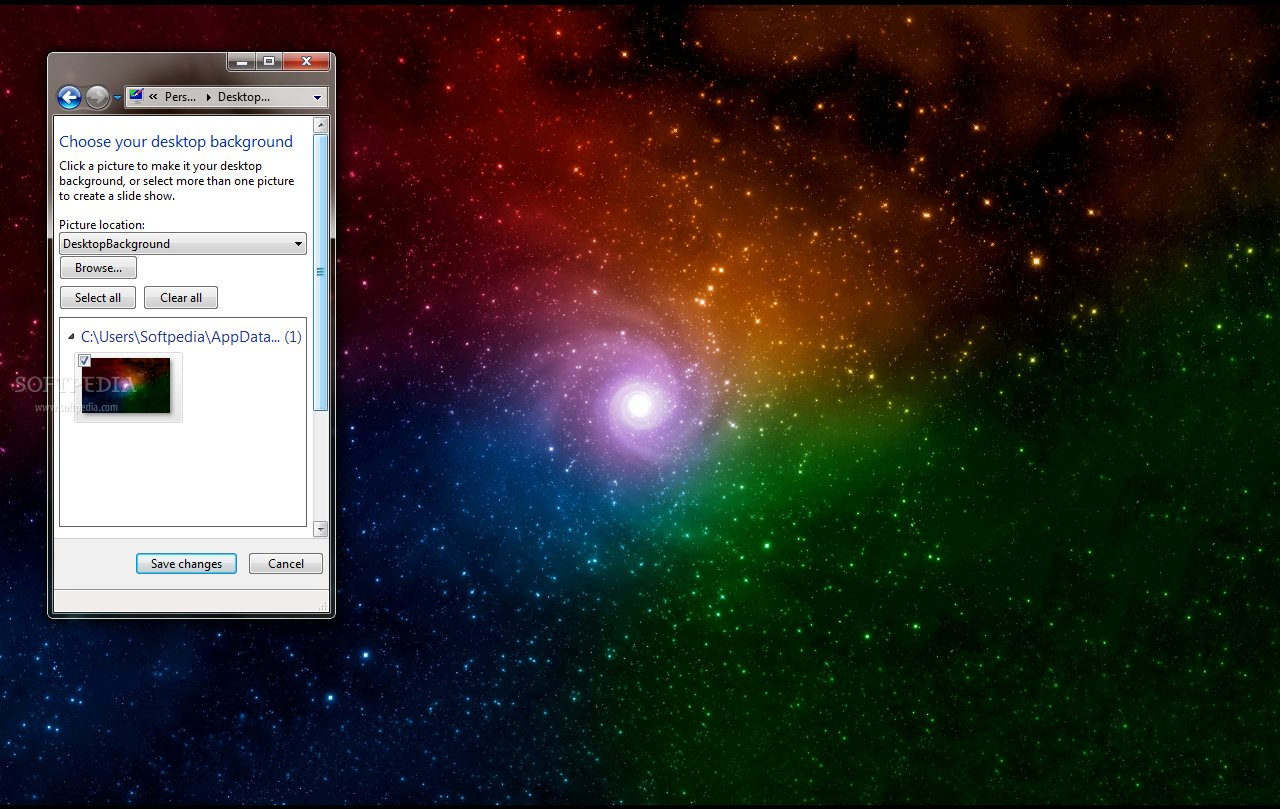1280x809 pixels.
Task: Click the greyed Forward arrow button
Action: pos(97,97)
